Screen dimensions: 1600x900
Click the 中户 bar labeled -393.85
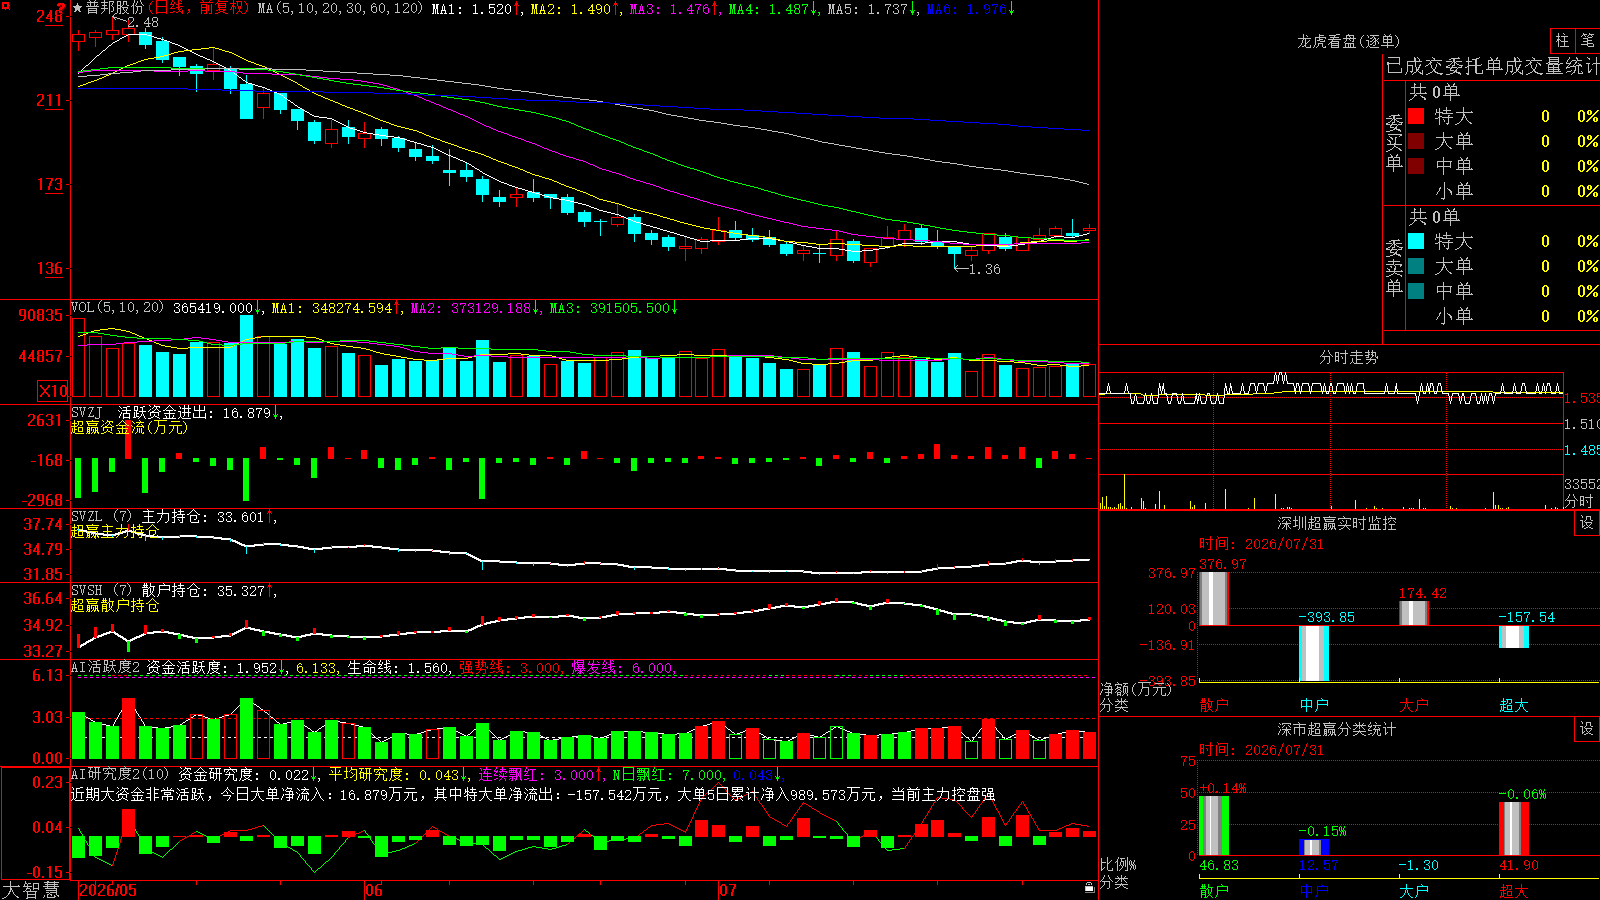point(1314,653)
